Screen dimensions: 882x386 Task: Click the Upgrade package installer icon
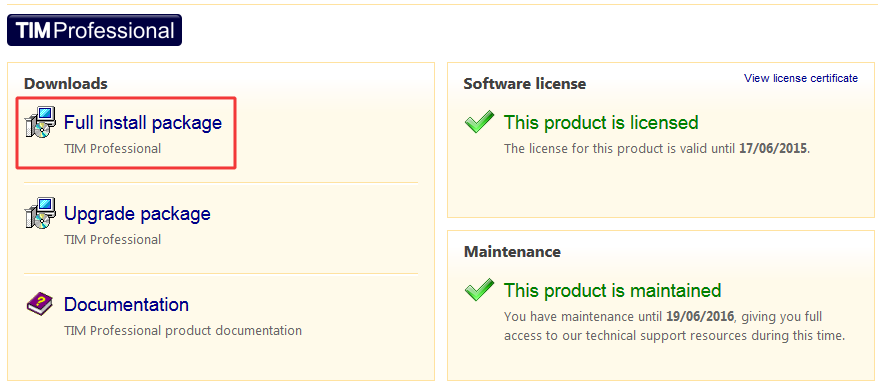tap(40, 213)
